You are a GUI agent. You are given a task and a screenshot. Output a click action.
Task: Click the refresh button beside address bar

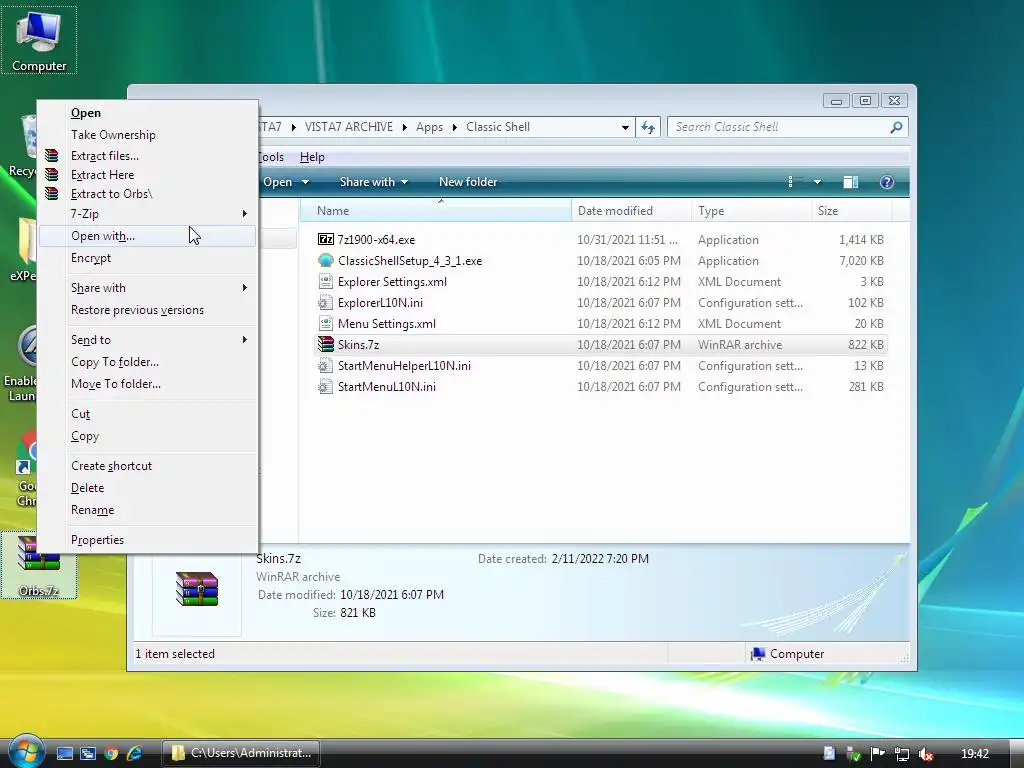click(x=648, y=127)
